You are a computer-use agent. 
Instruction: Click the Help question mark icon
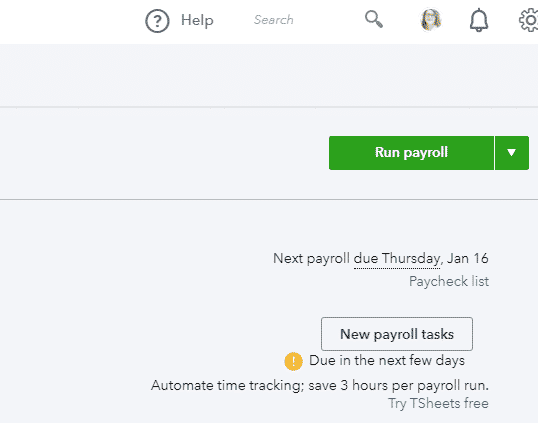[157, 21]
